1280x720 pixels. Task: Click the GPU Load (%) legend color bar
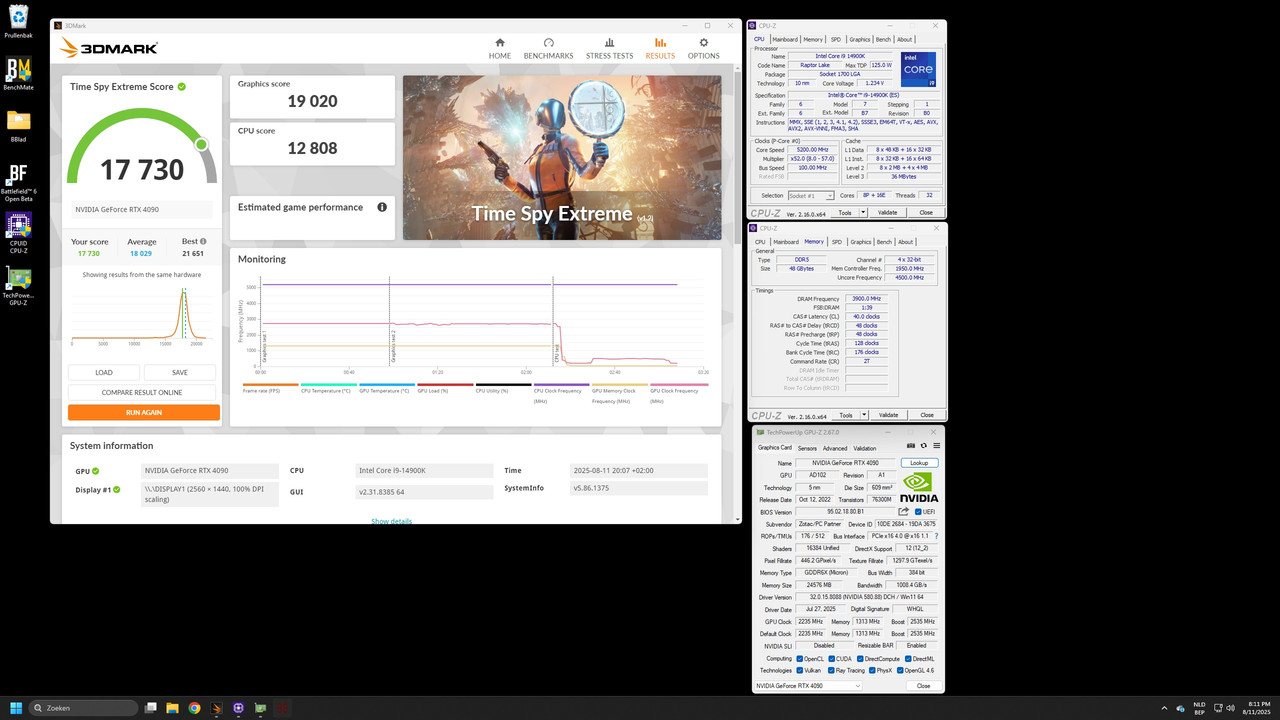pos(445,385)
